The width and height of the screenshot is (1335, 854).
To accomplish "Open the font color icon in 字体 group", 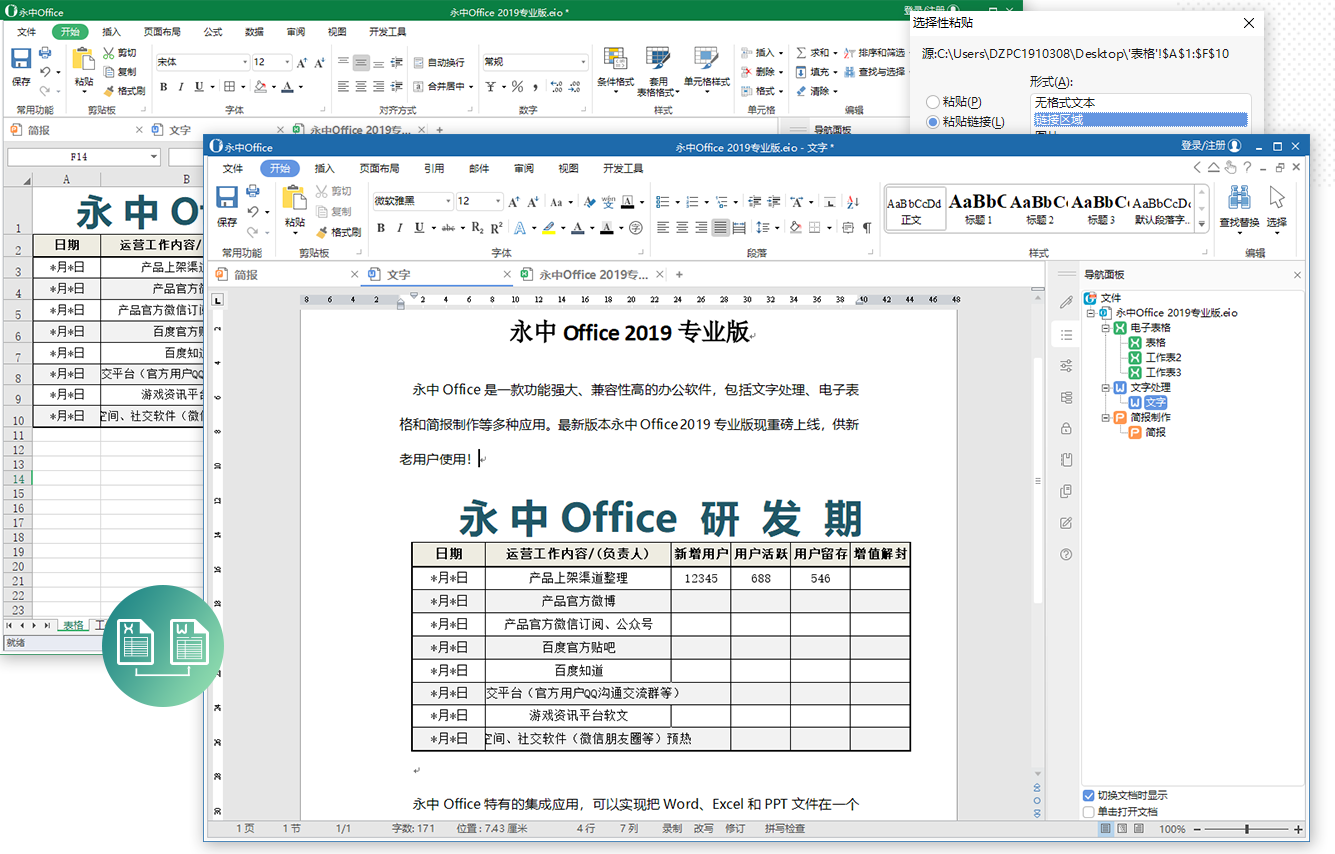I will [578, 228].
